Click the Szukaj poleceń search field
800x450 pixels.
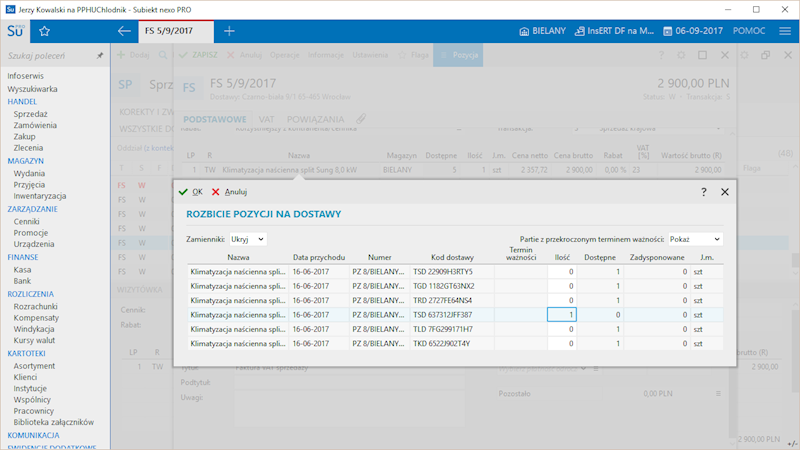coord(48,56)
